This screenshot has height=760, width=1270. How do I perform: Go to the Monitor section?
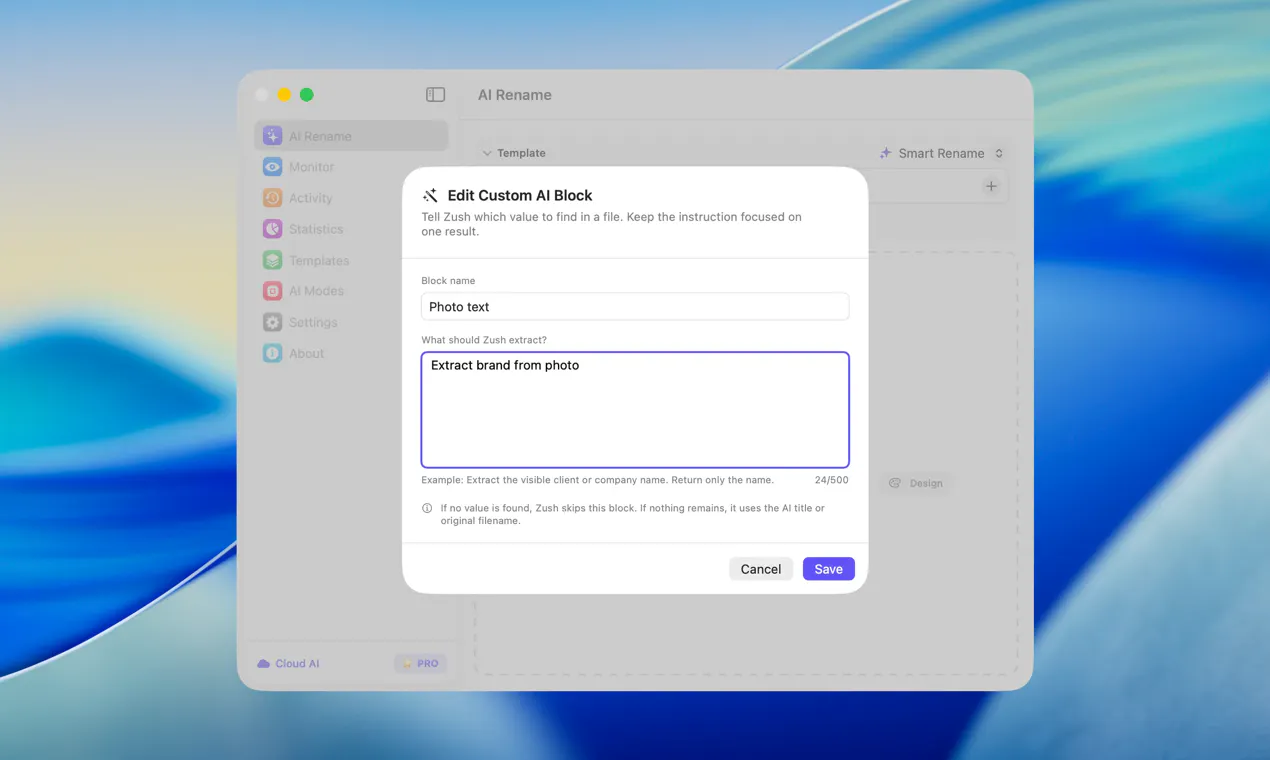coord(311,167)
